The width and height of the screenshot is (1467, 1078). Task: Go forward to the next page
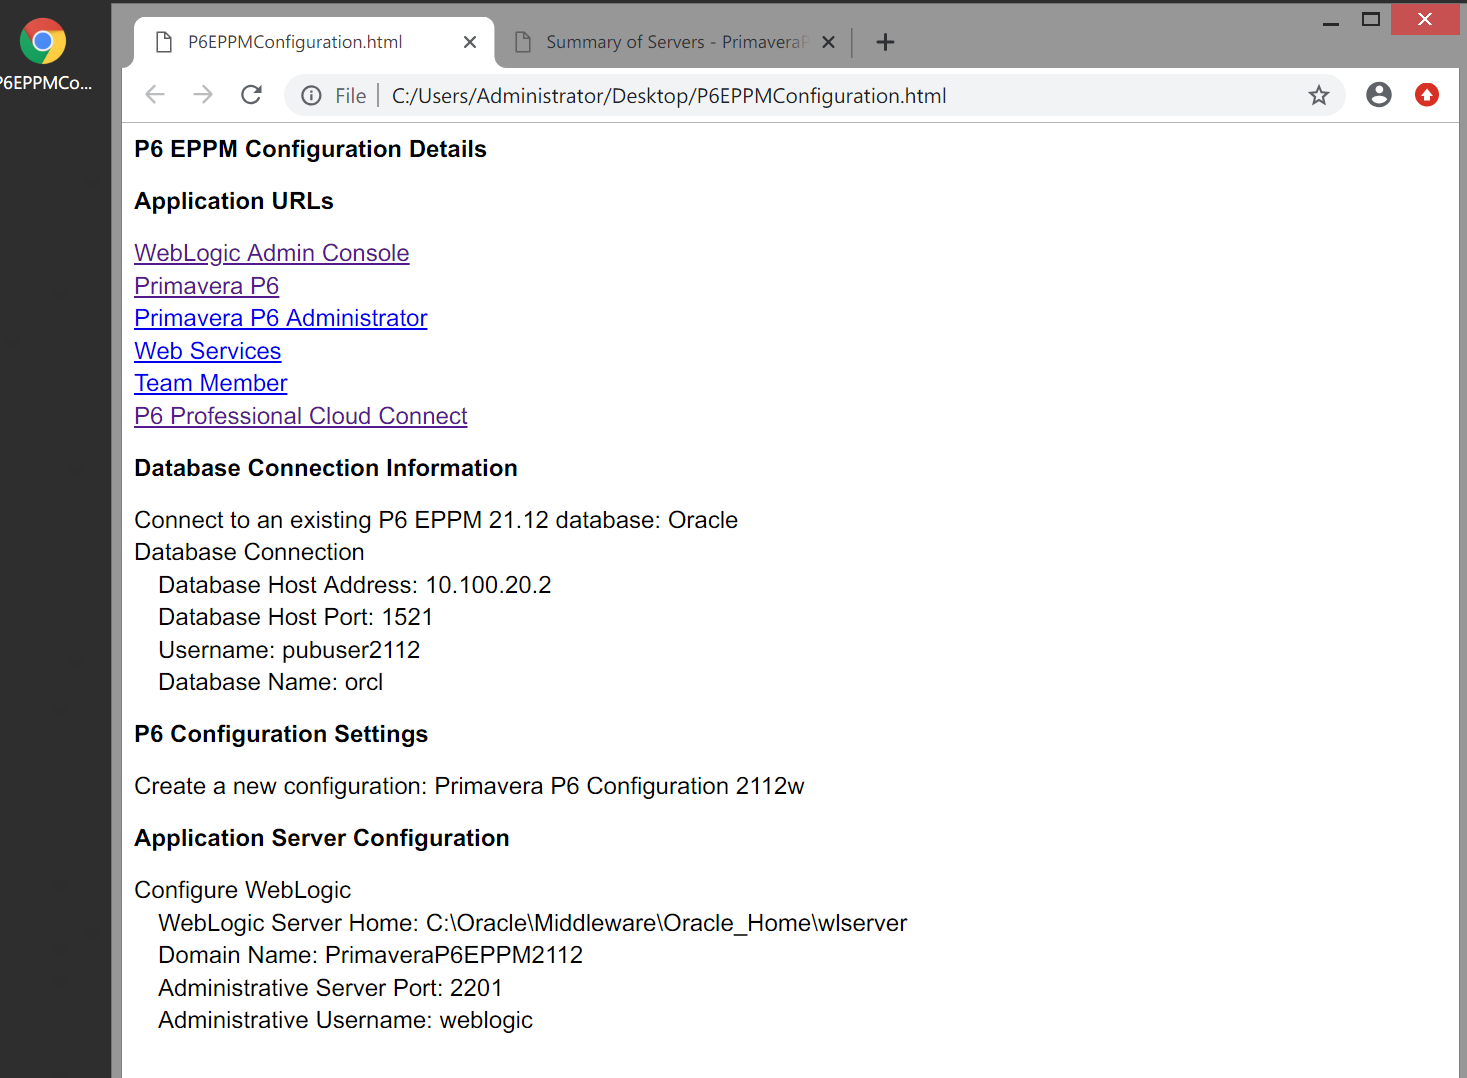pyautogui.click(x=203, y=95)
